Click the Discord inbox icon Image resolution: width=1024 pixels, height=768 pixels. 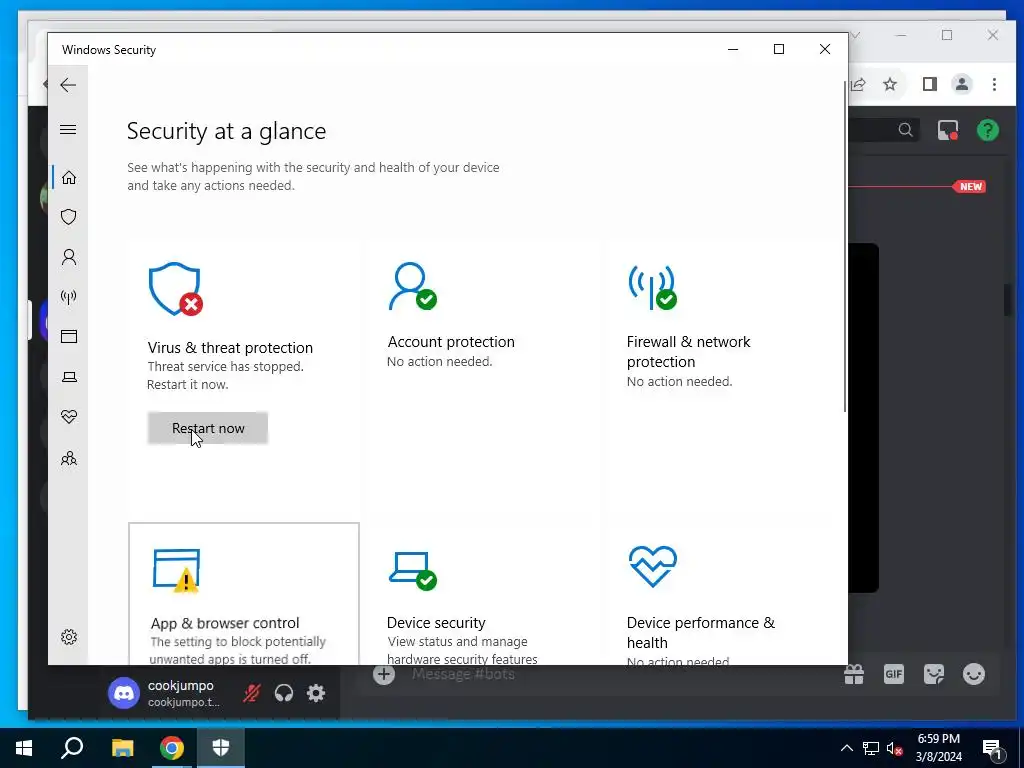click(948, 131)
